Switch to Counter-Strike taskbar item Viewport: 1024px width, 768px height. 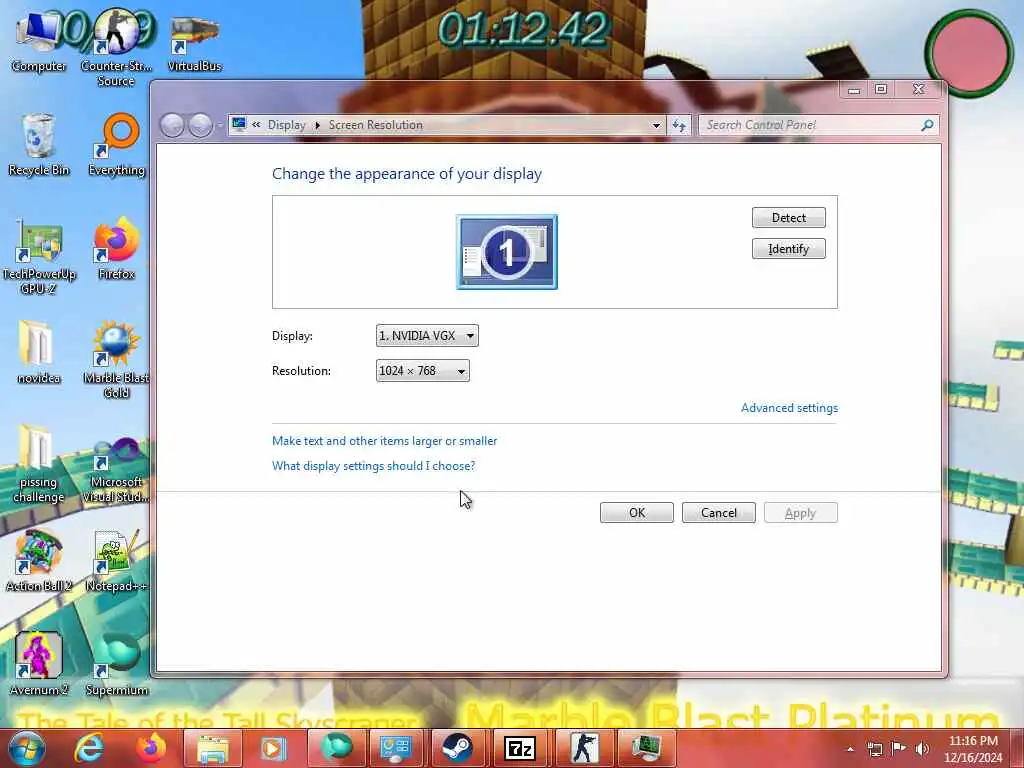583,748
